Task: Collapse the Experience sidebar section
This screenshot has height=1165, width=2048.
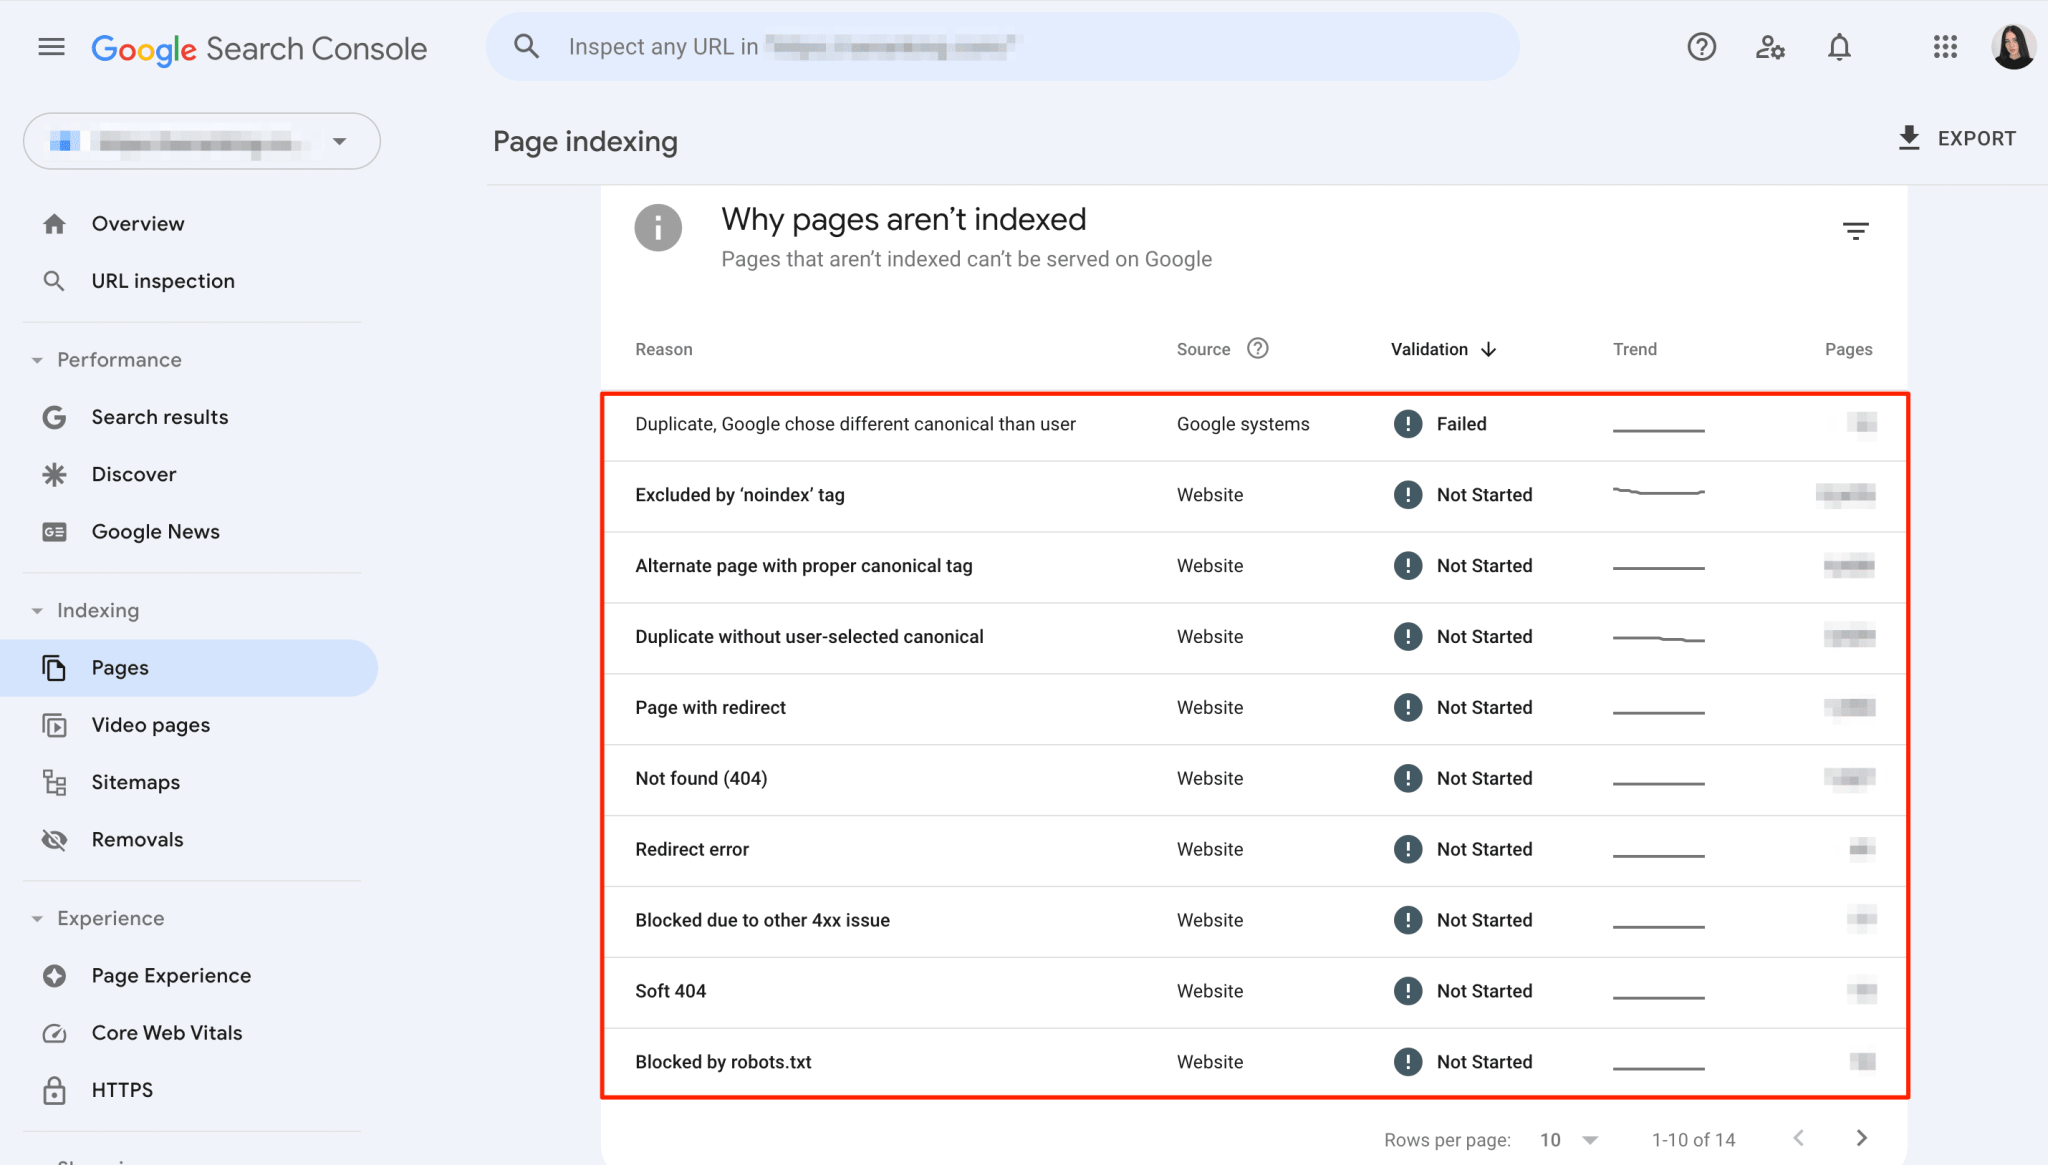Action: [x=37, y=918]
